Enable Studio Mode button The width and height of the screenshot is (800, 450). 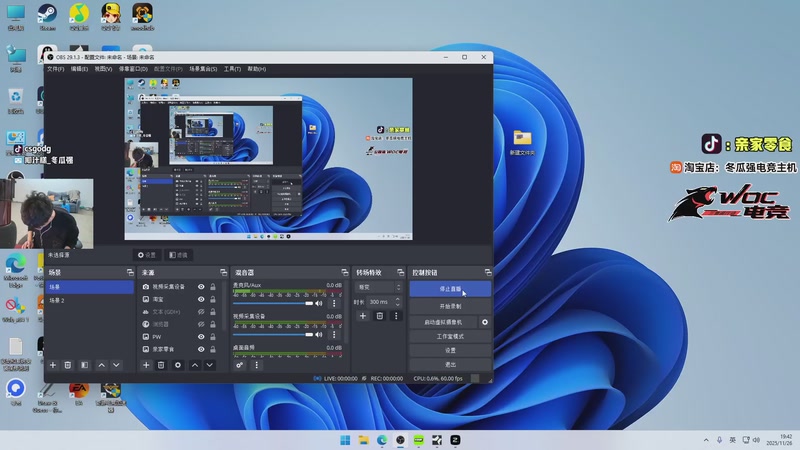(450, 336)
